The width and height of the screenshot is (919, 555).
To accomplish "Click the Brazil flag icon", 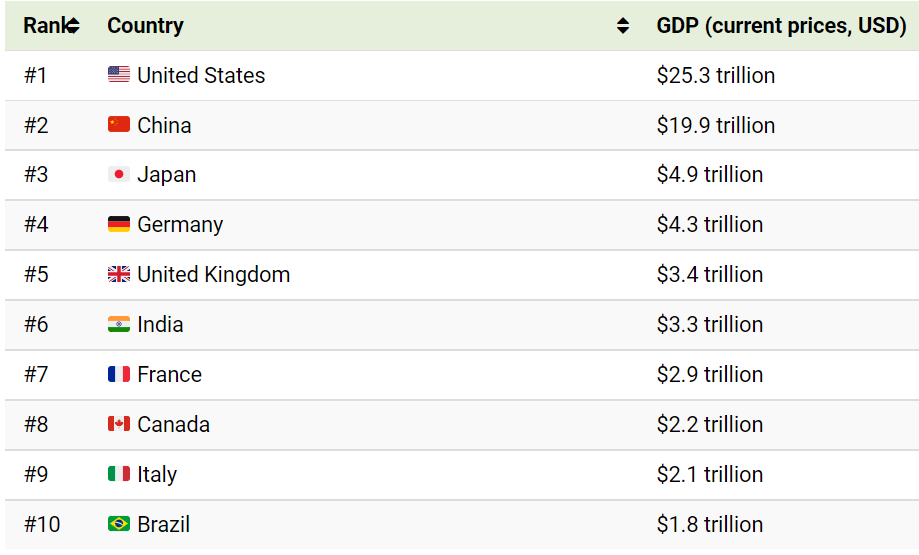I will [x=119, y=524].
